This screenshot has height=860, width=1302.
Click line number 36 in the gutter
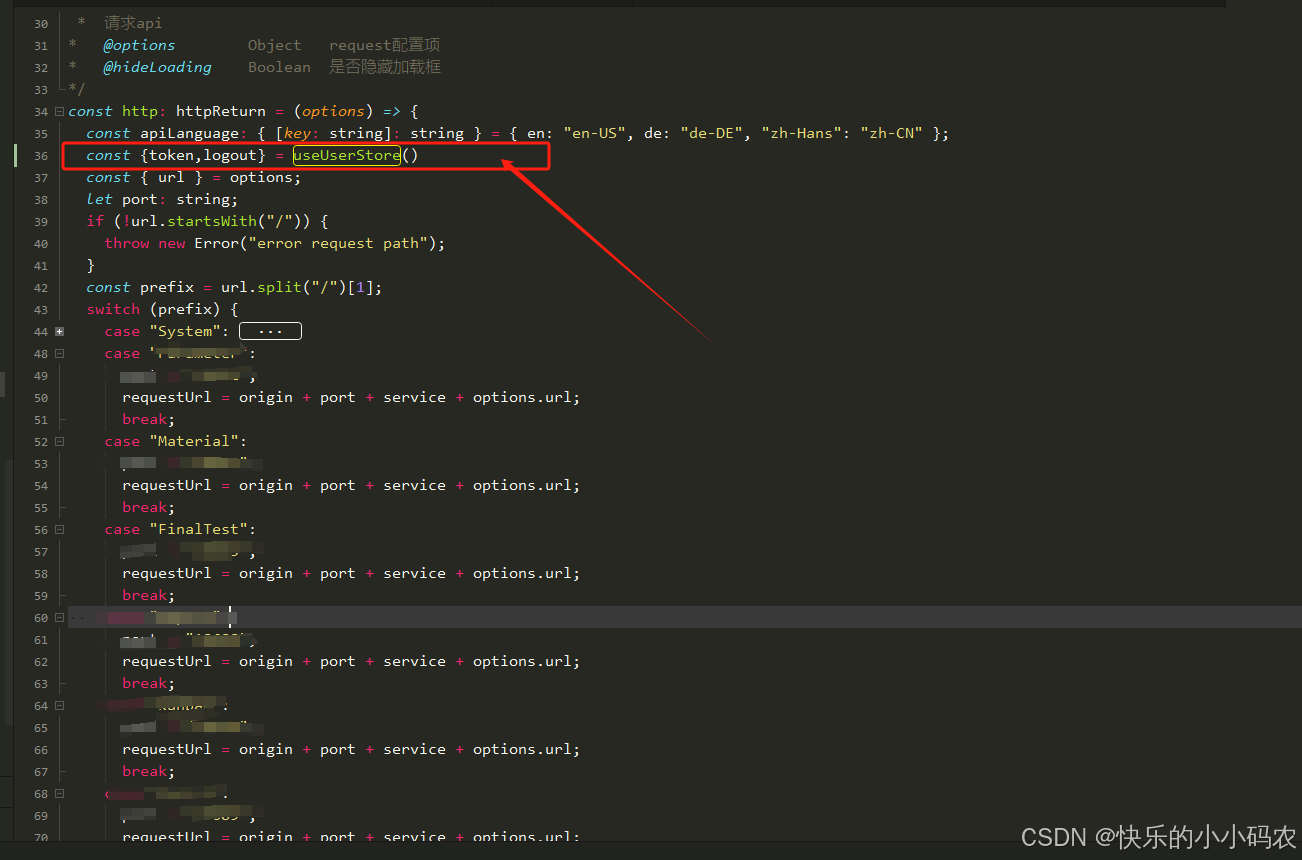40,155
